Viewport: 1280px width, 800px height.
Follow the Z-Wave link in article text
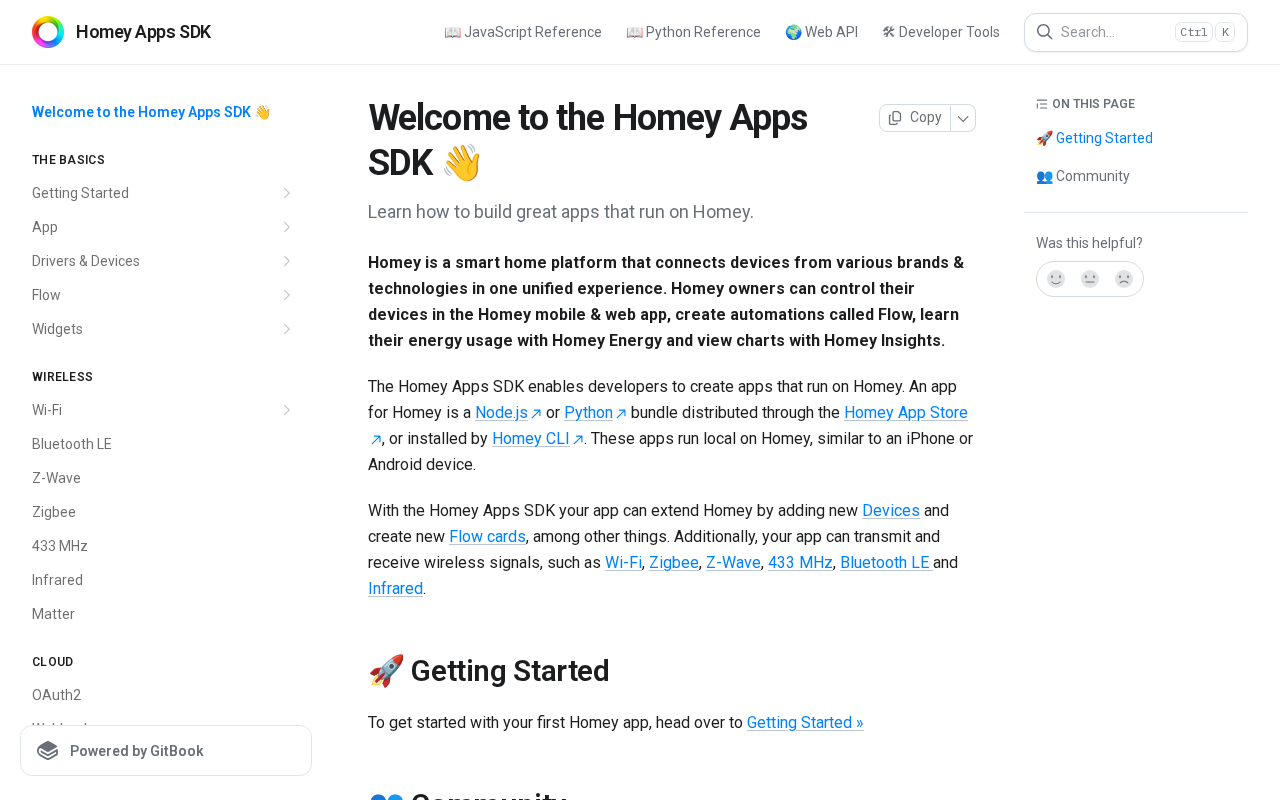(733, 562)
